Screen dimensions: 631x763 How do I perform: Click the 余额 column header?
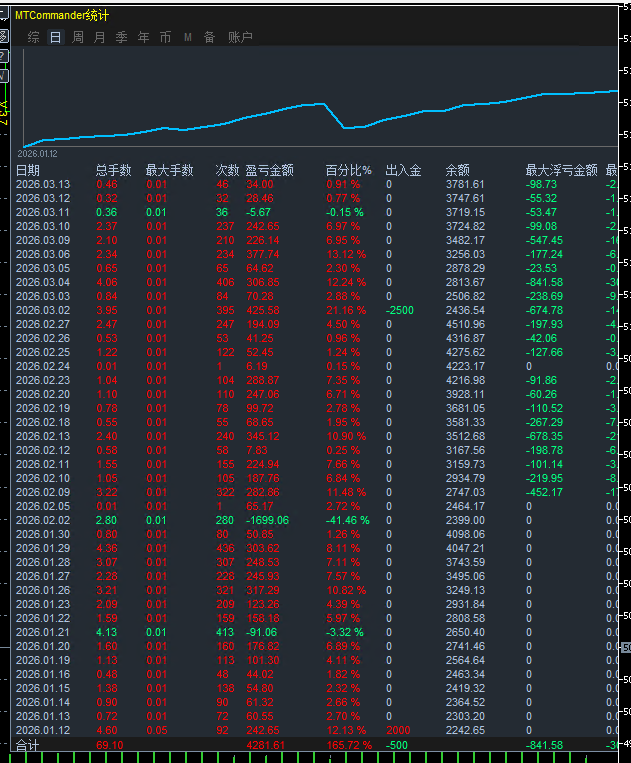457,170
